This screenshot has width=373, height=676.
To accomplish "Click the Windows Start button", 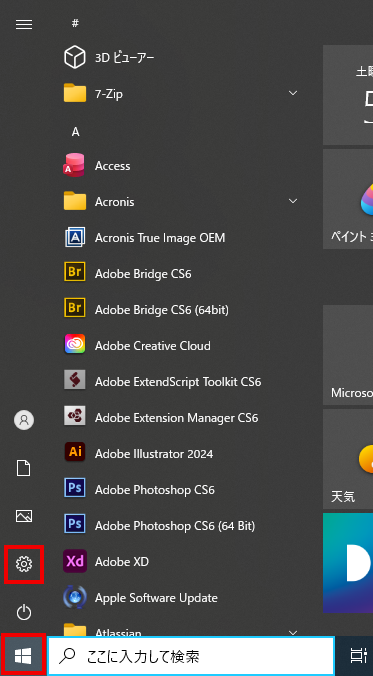I will coord(23,657).
